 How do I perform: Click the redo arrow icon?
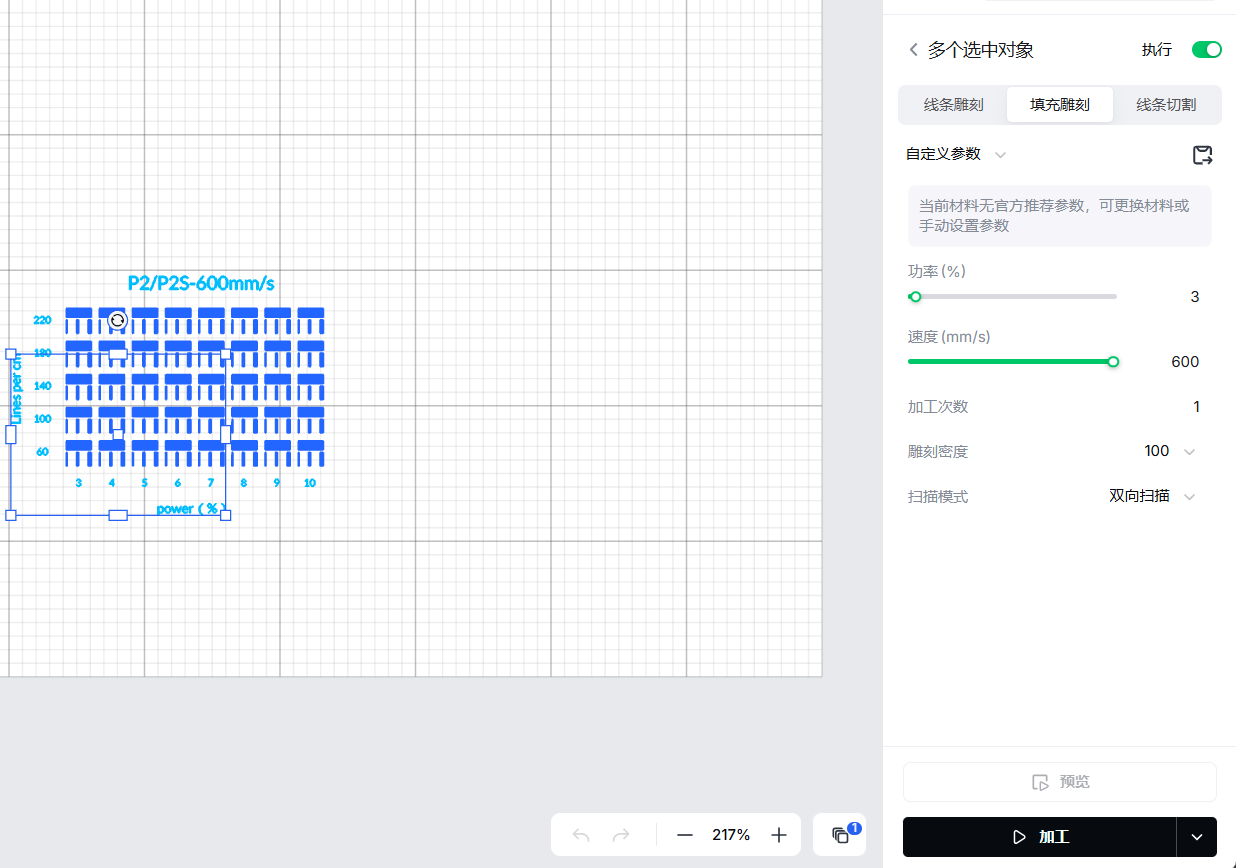pos(621,835)
